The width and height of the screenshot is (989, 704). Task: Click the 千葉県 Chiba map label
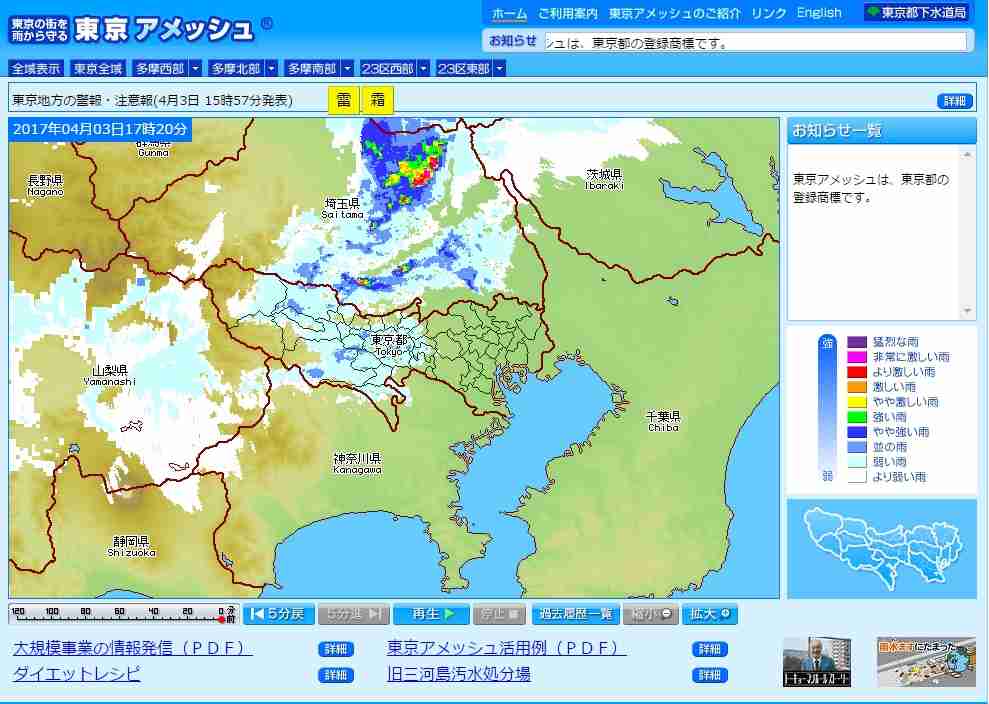[x=663, y=421]
